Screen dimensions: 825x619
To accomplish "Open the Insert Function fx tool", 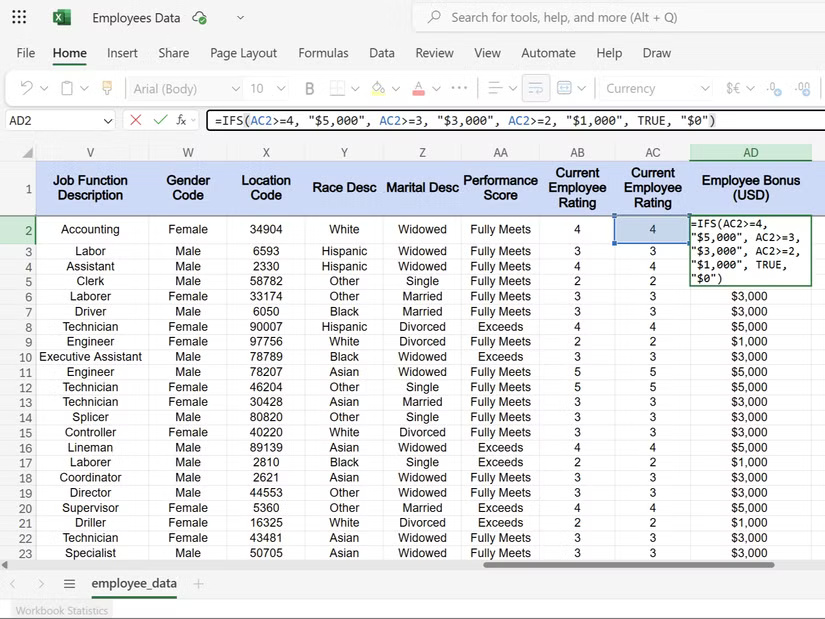I will click(181, 118).
